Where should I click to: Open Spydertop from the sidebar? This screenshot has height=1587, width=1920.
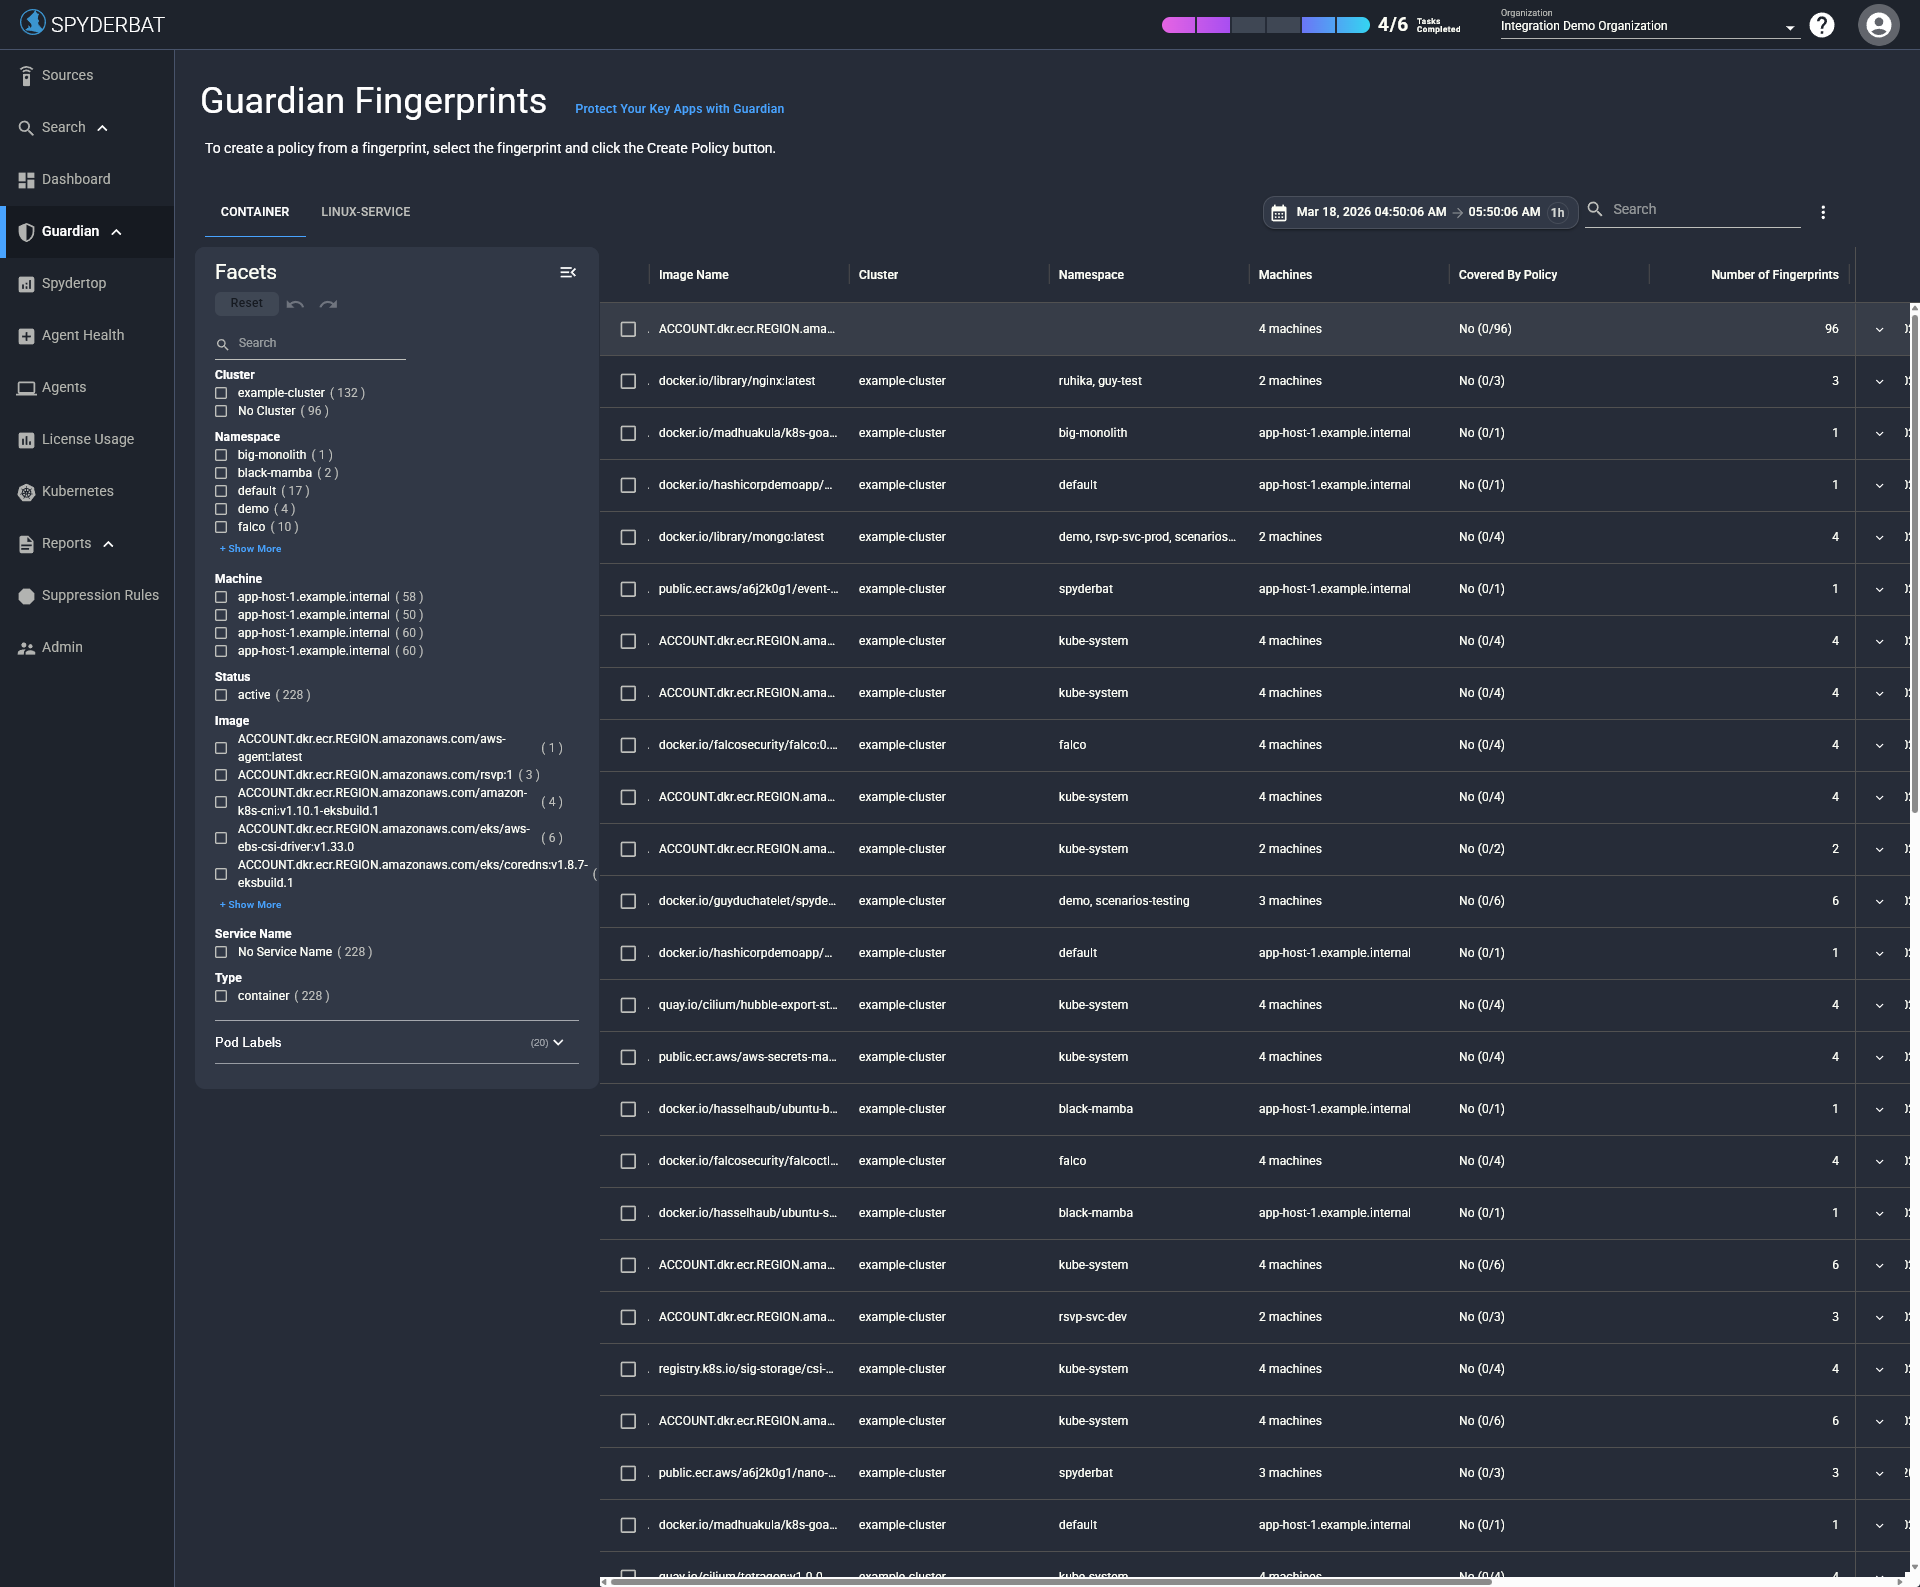(73, 283)
